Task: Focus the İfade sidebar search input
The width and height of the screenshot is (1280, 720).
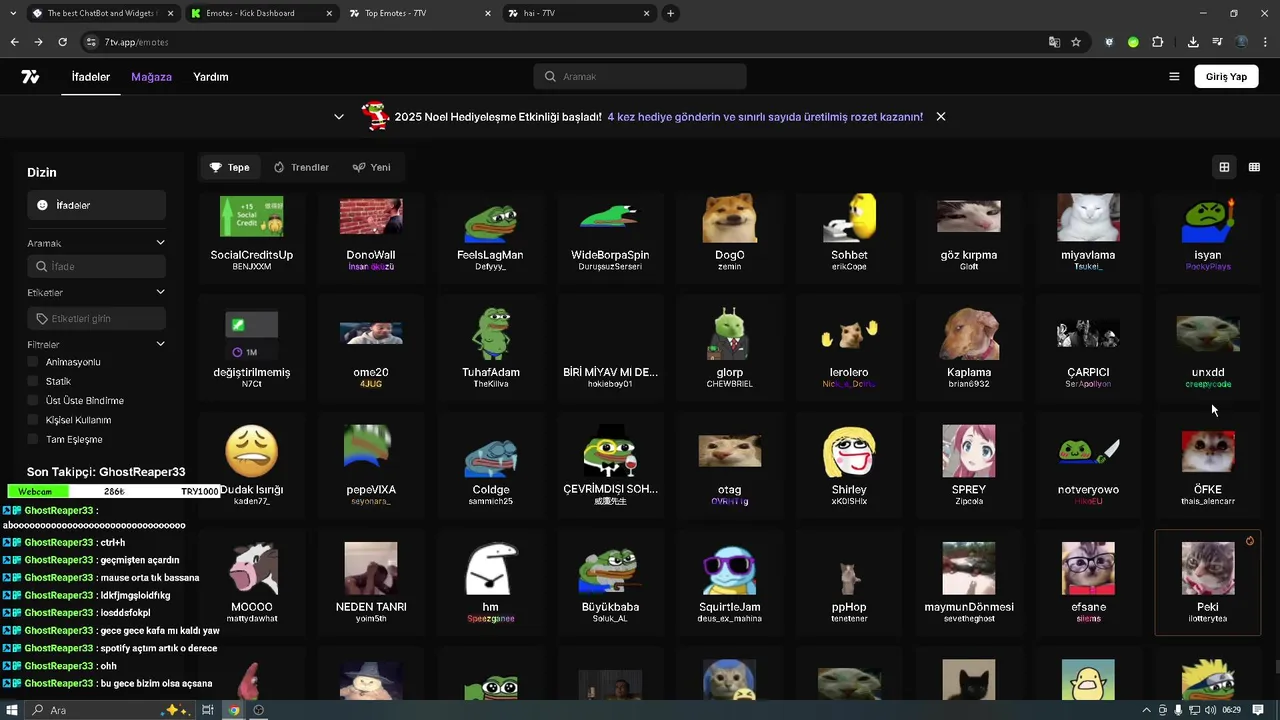Action: (x=96, y=266)
